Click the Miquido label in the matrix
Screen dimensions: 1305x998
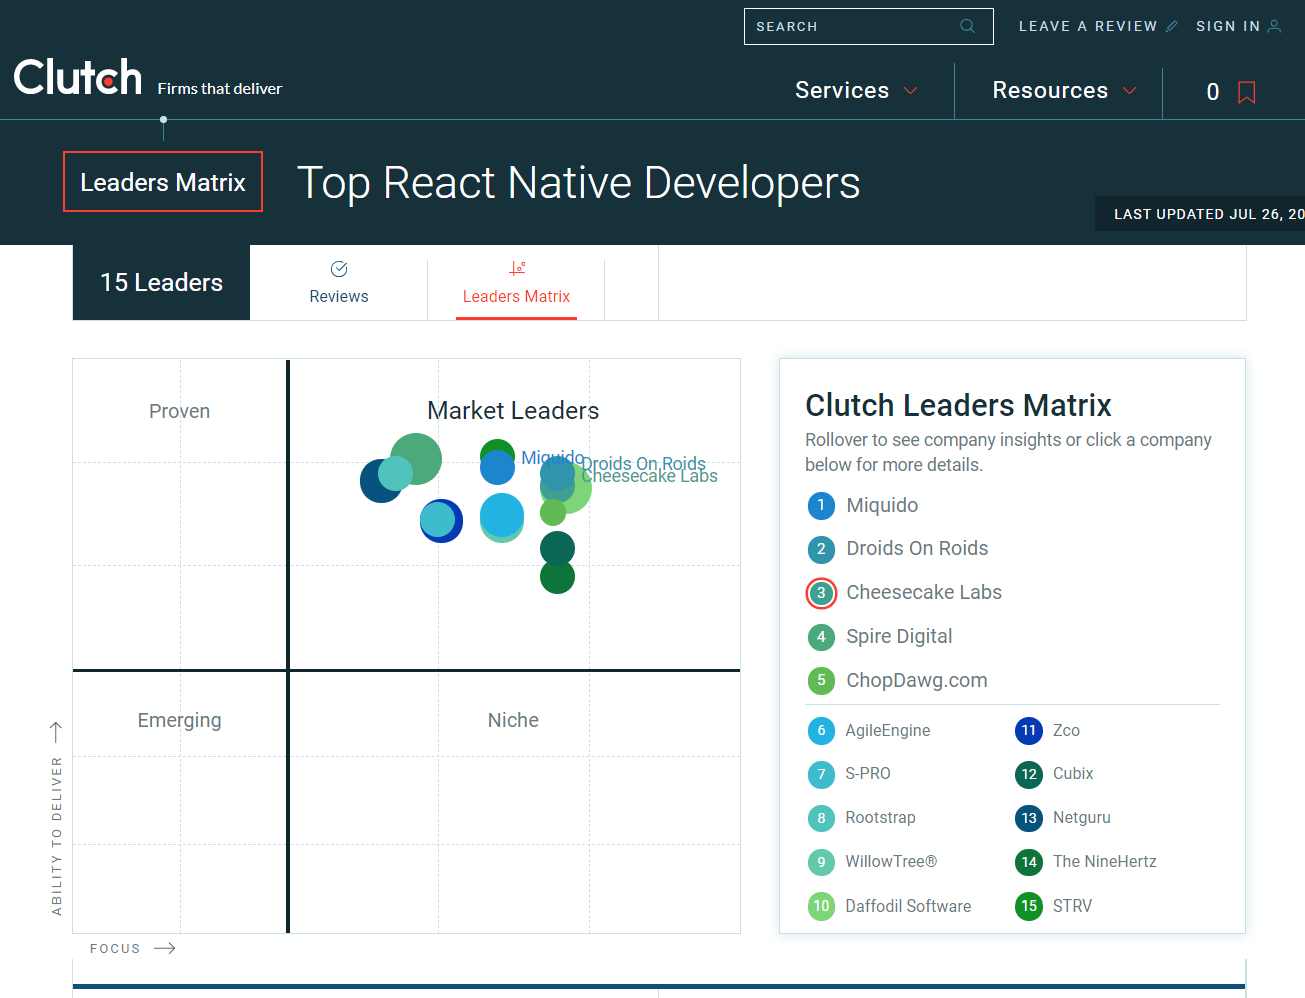tap(552, 457)
